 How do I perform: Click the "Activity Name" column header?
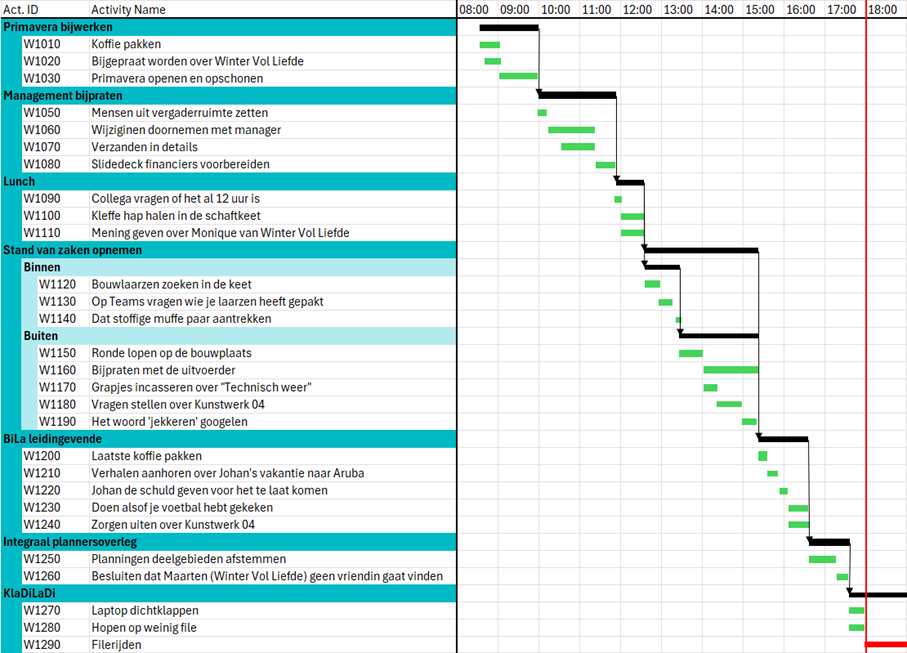coord(128,9)
